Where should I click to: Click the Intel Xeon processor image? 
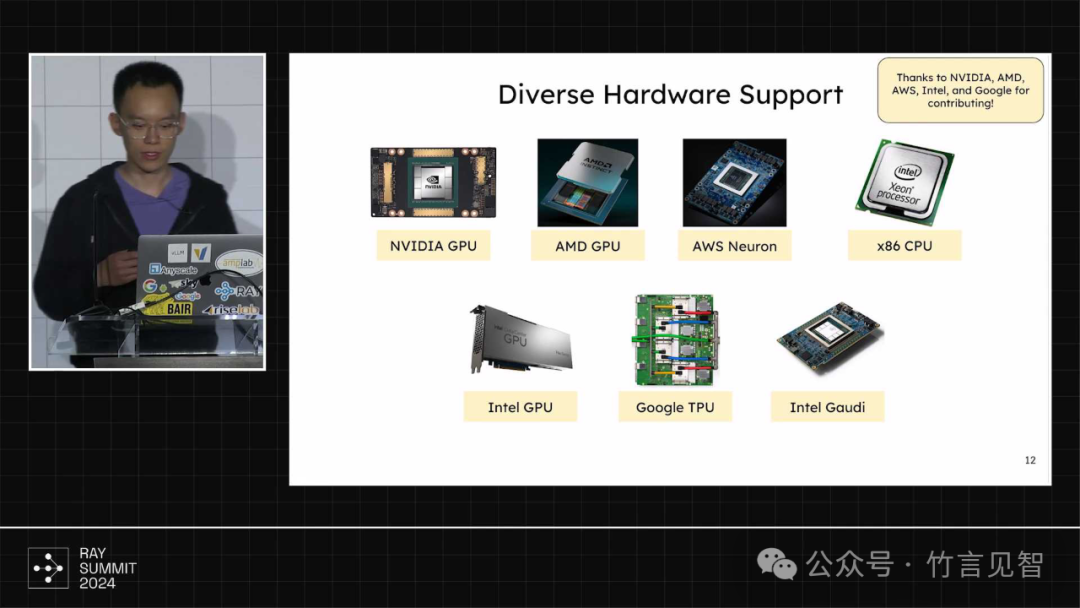point(904,182)
